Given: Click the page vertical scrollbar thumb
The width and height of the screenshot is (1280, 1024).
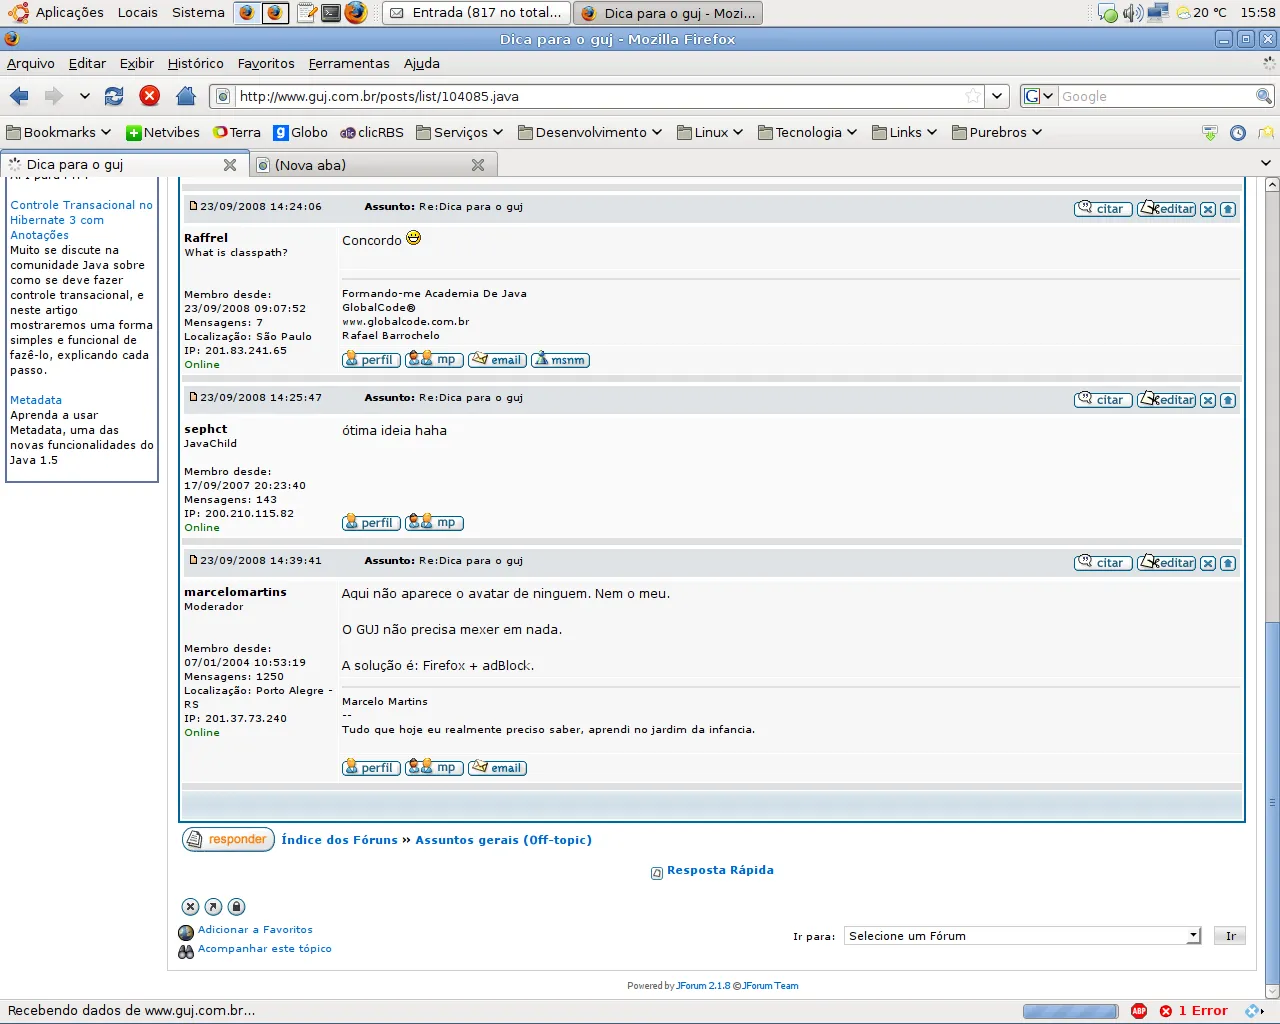Looking at the screenshot, I should pyautogui.click(x=1272, y=805).
